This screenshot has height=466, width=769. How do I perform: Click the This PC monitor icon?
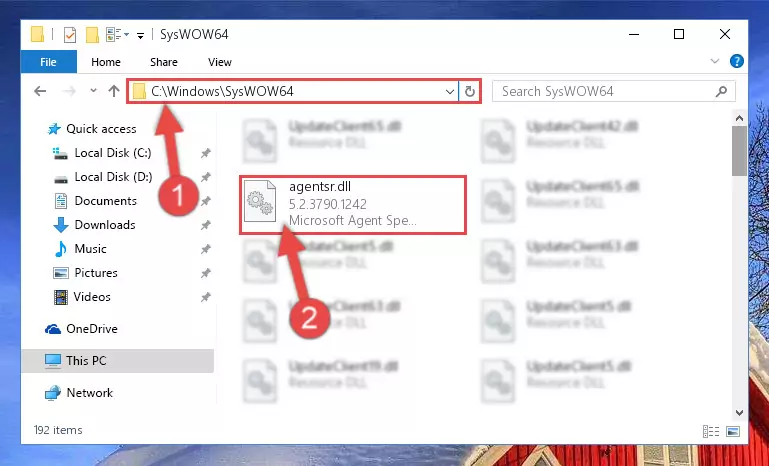point(53,361)
